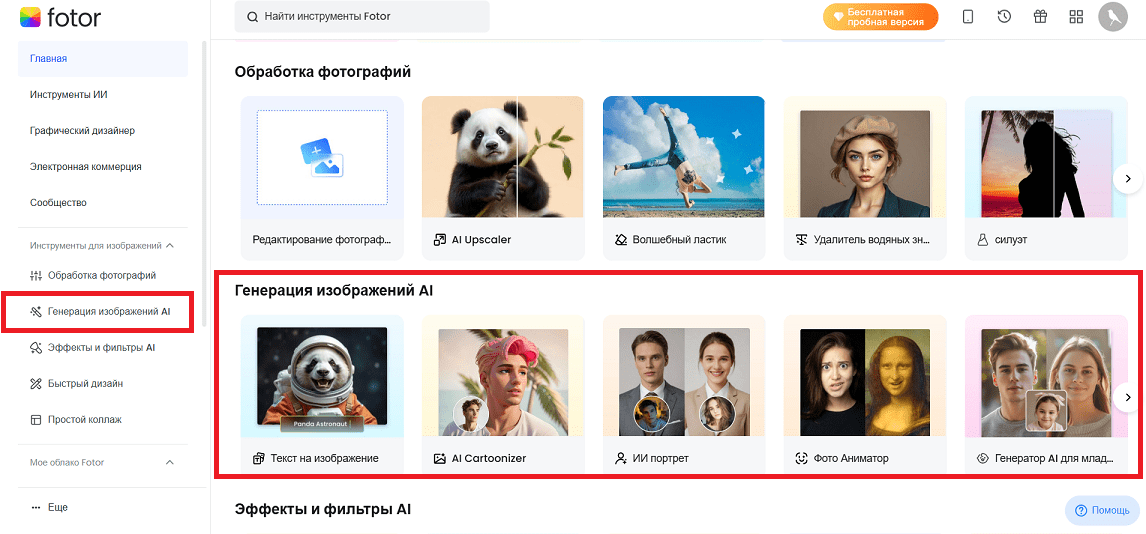
Task: Open the handstand Волшебный ластик thumbnail
Action: [684, 157]
